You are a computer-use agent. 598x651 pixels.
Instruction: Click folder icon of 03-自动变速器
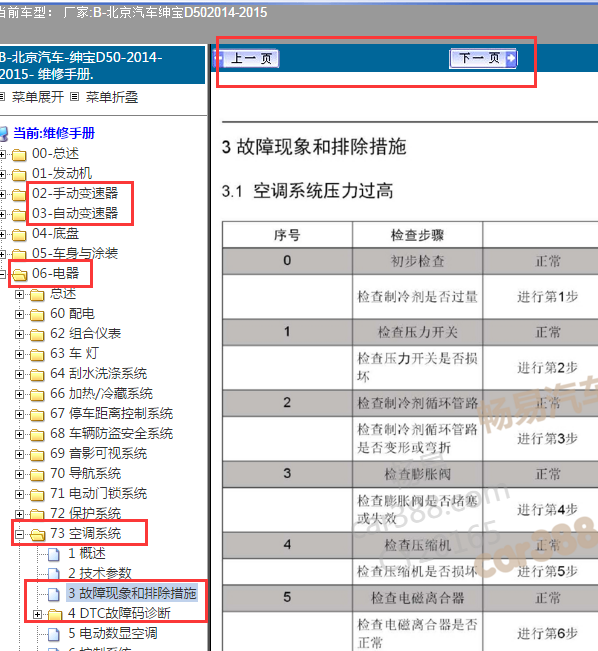pos(19,215)
